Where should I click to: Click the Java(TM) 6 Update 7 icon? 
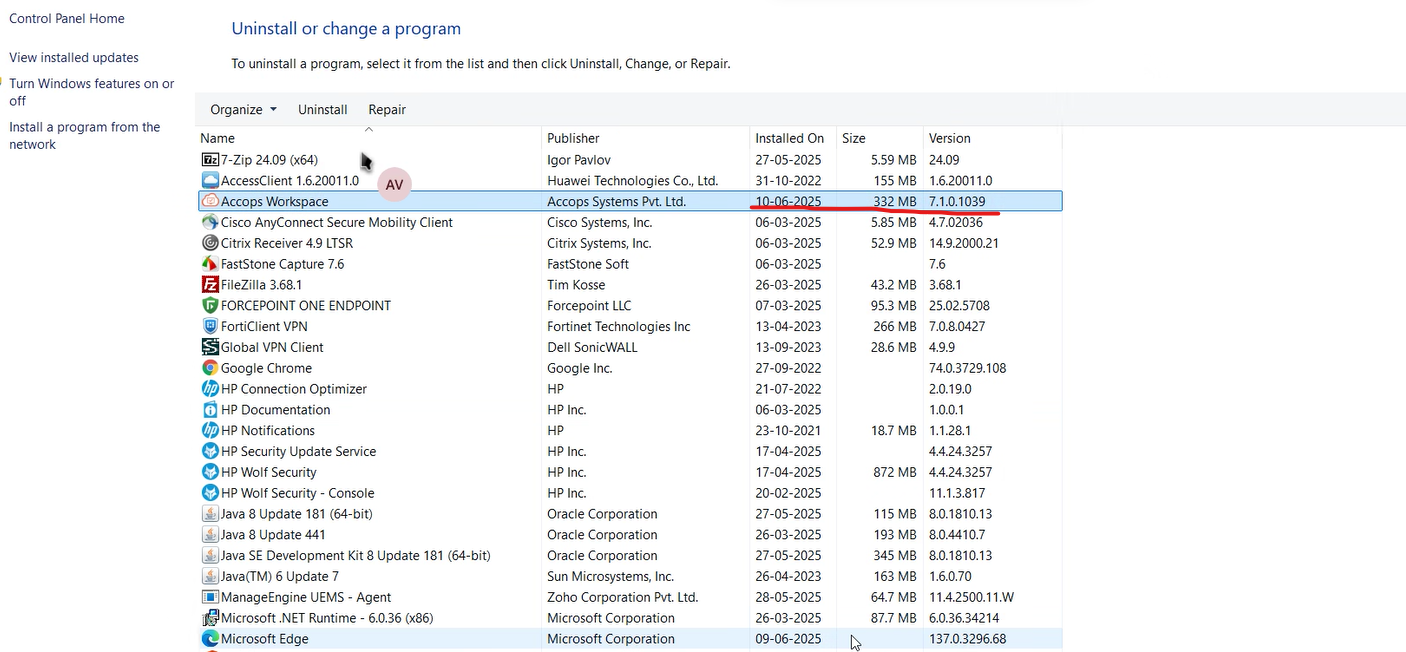point(210,577)
